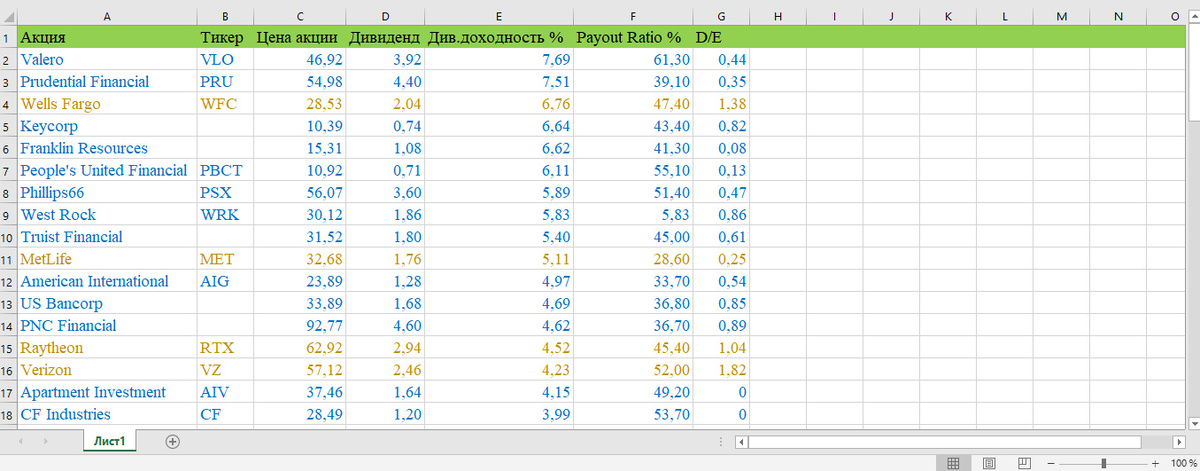Viewport: 1200px width, 471px height.
Task: Select row 18 header
Action: (8, 414)
